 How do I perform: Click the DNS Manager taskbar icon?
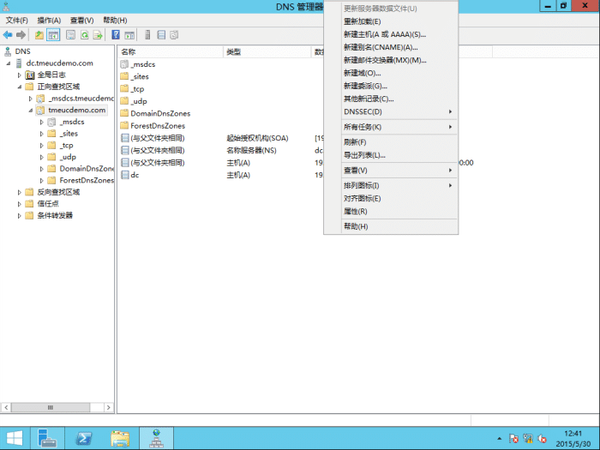[157, 439]
